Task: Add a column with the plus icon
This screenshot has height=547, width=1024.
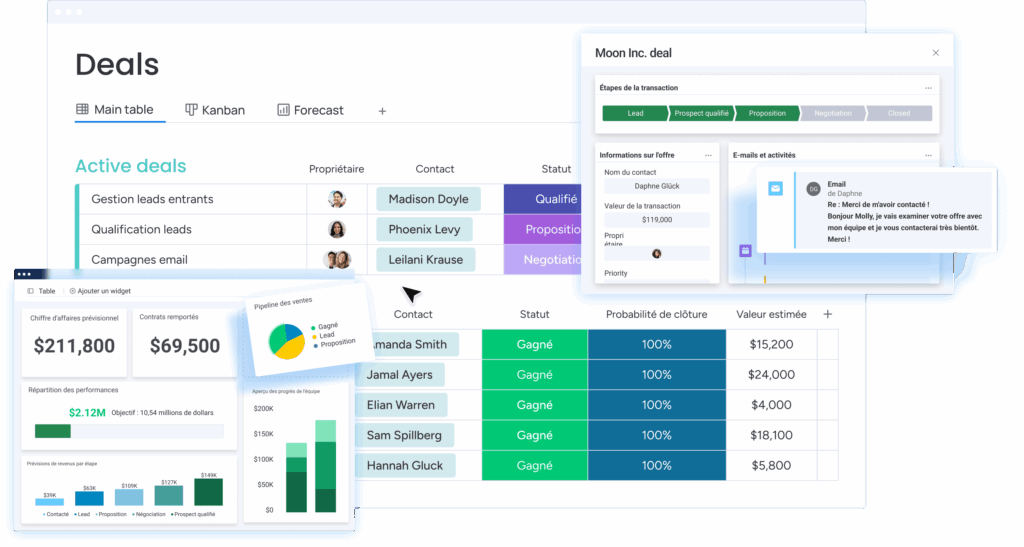Action: pos(827,315)
